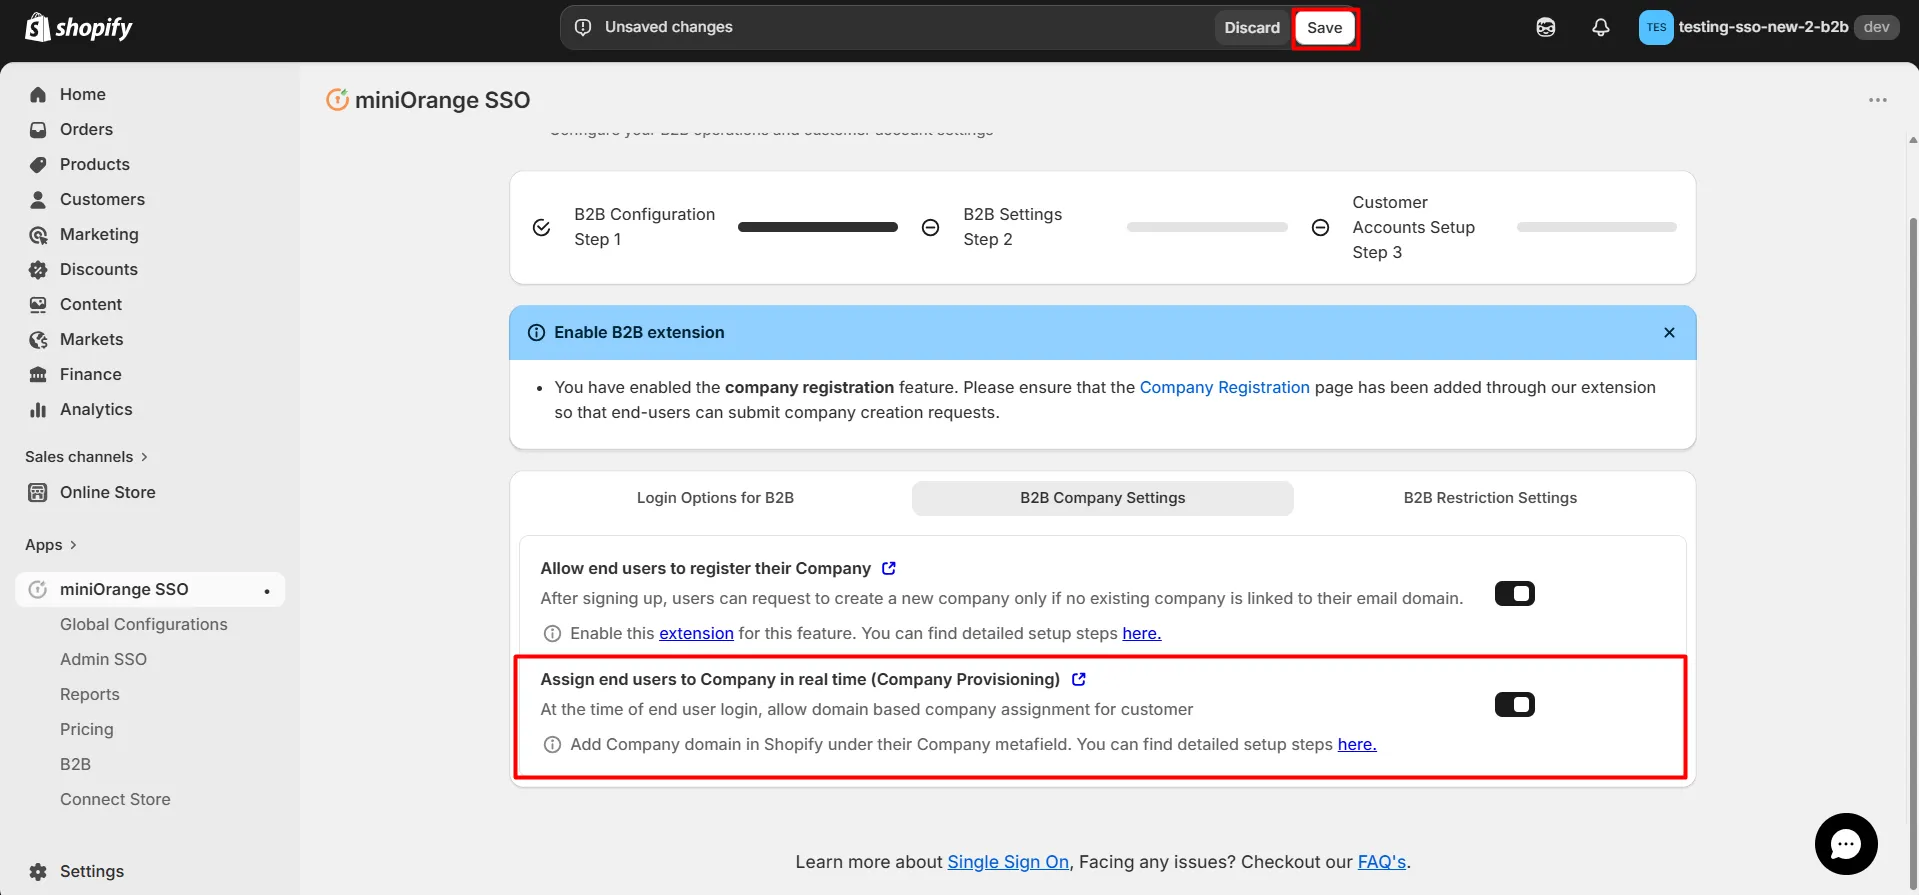This screenshot has height=895, width=1919.
Task: Click the info icon beside Add Company domain
Action: click(552, 744)
